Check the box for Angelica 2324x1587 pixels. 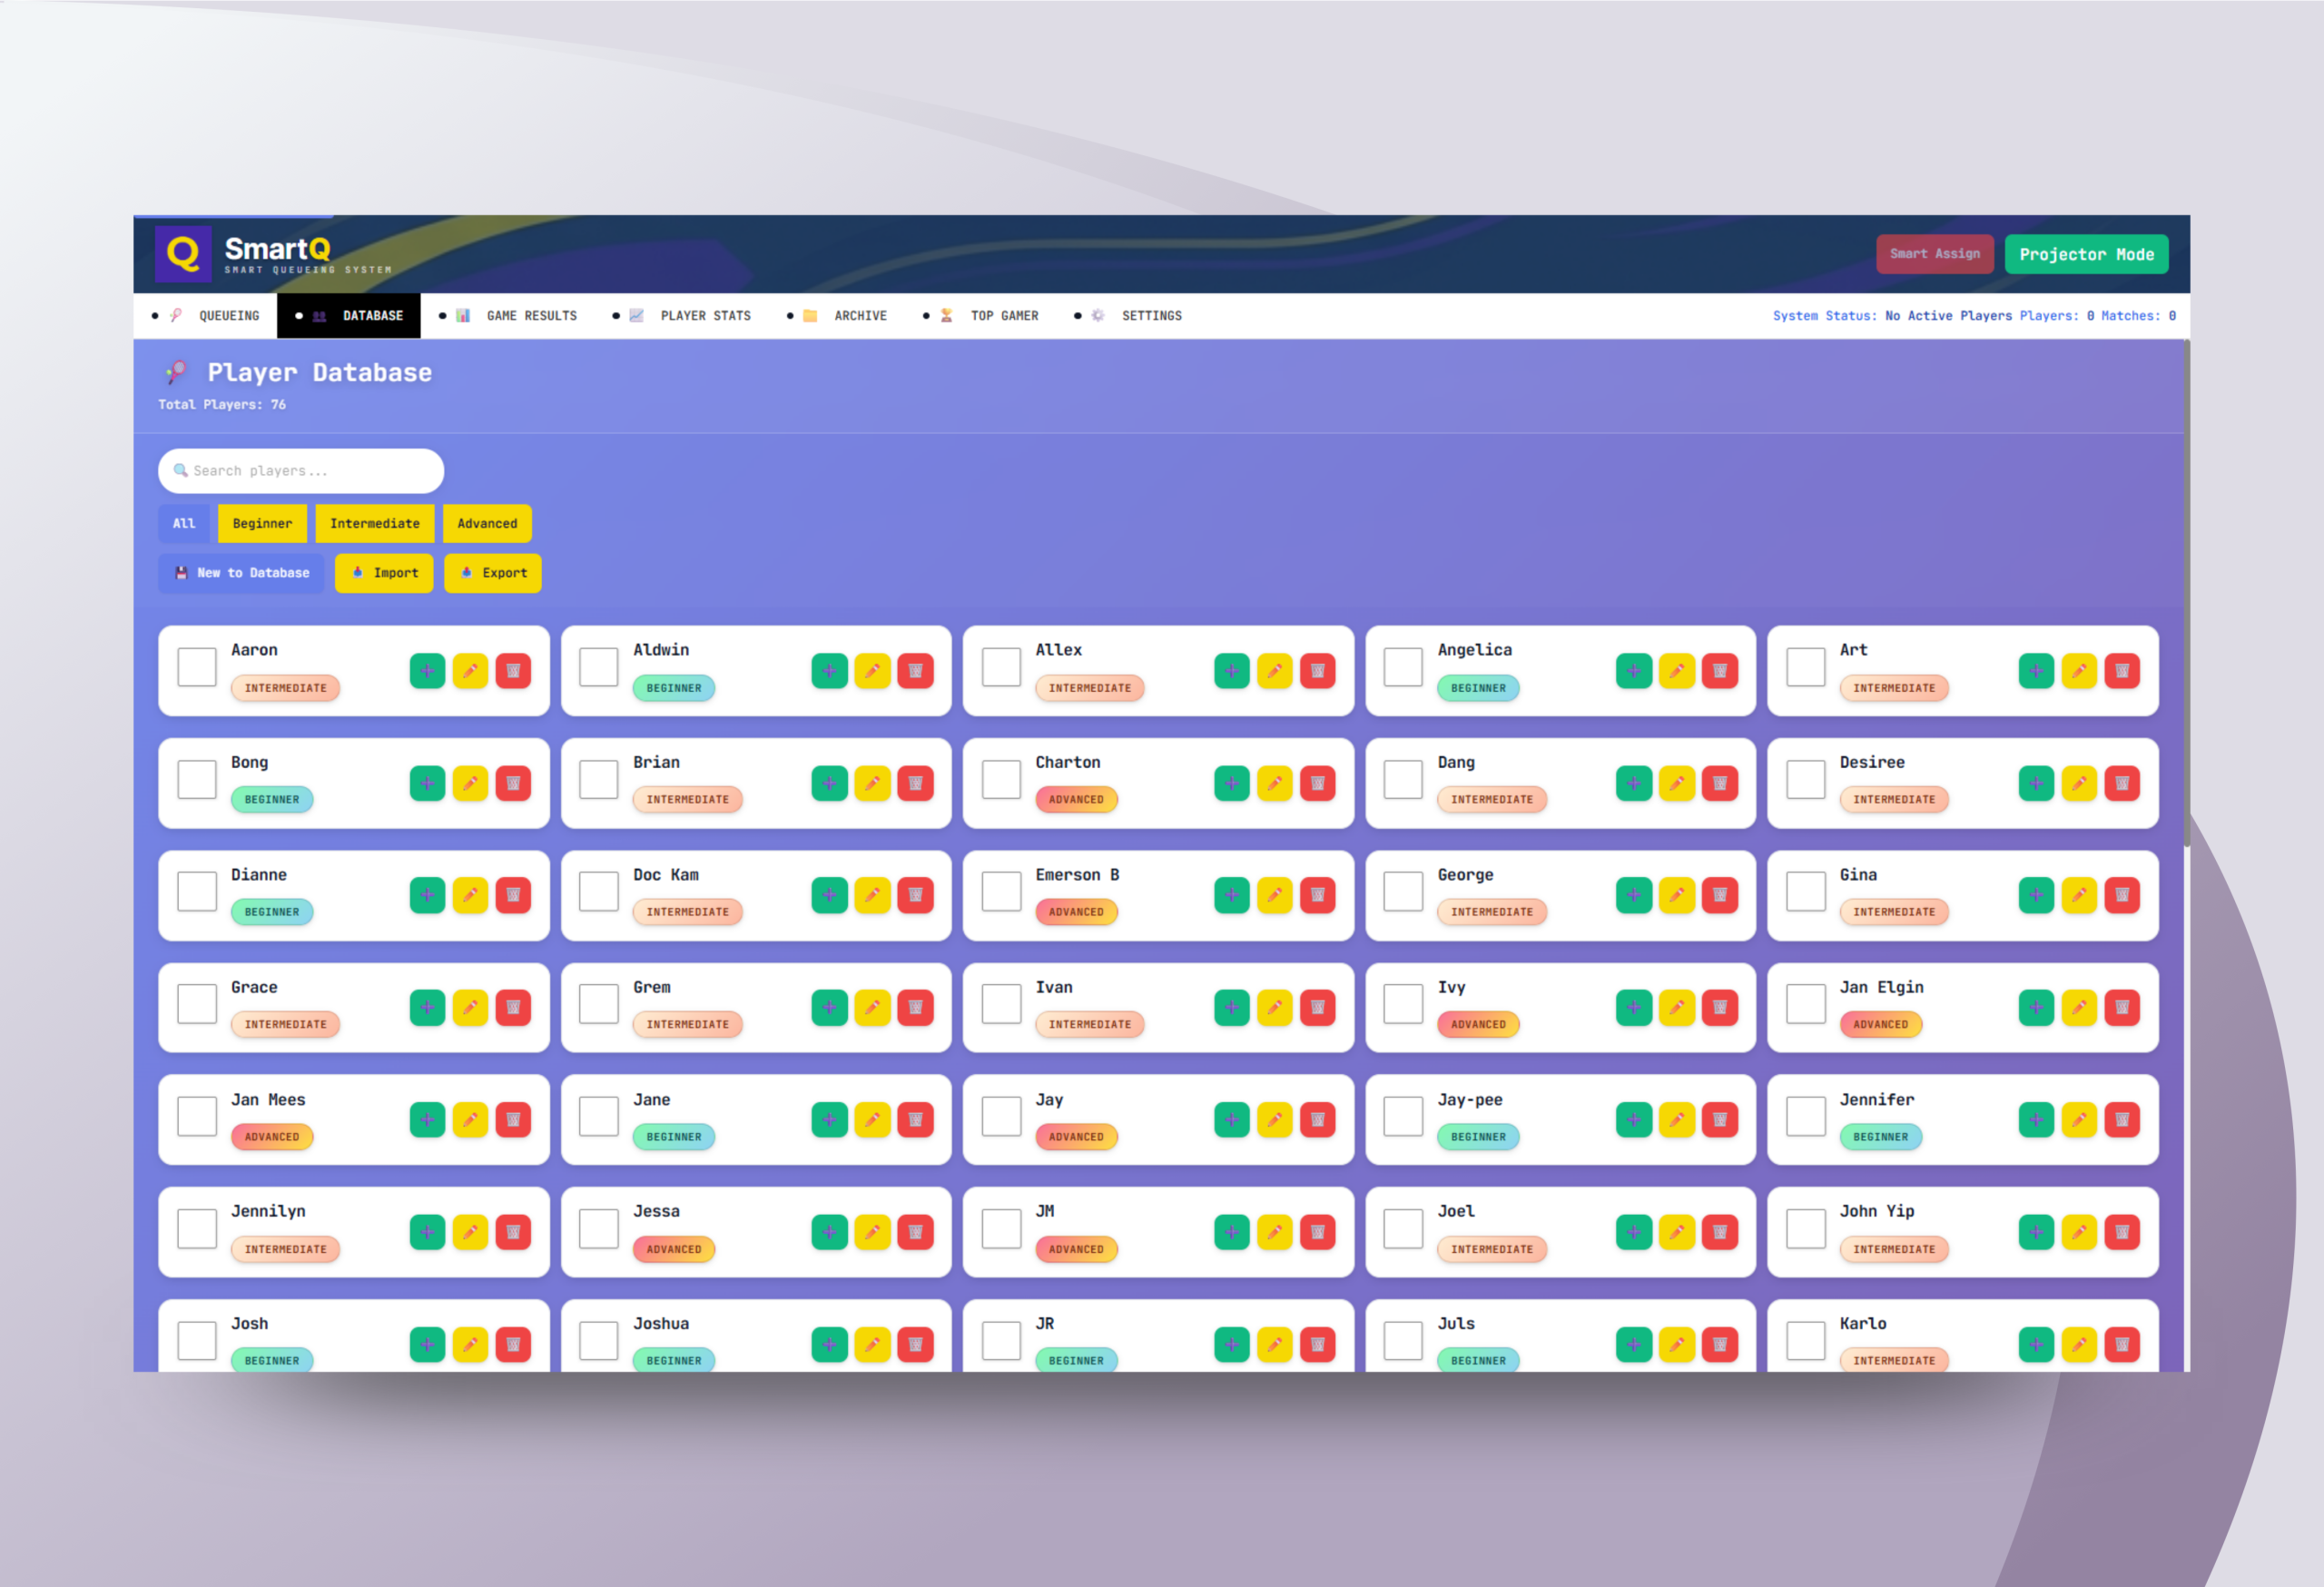point(1403,668)
